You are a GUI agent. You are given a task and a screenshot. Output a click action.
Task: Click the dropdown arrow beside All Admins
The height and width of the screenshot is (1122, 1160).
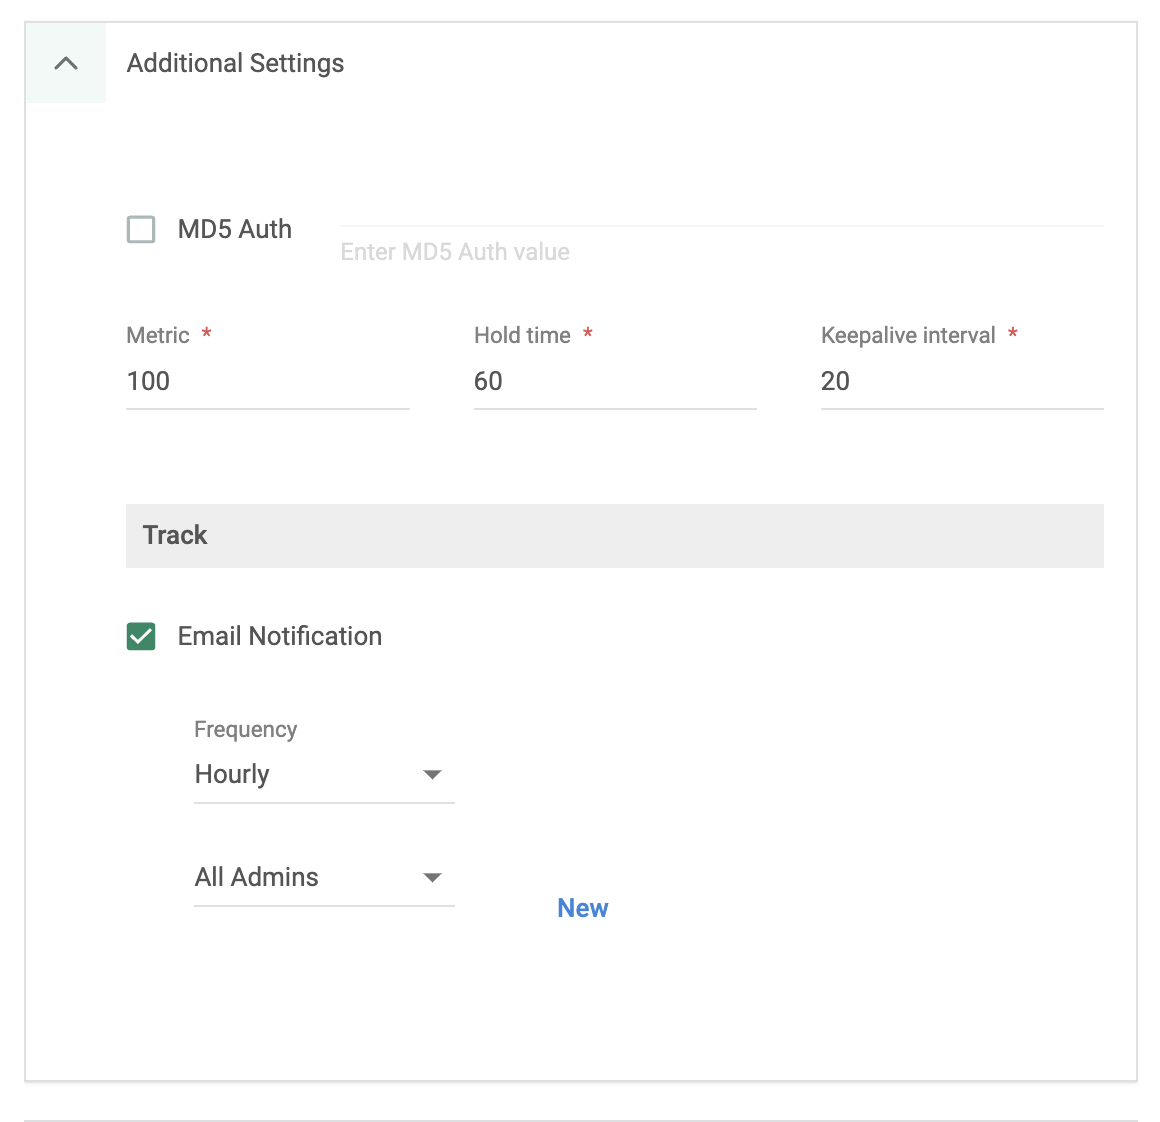coord(432,877)
